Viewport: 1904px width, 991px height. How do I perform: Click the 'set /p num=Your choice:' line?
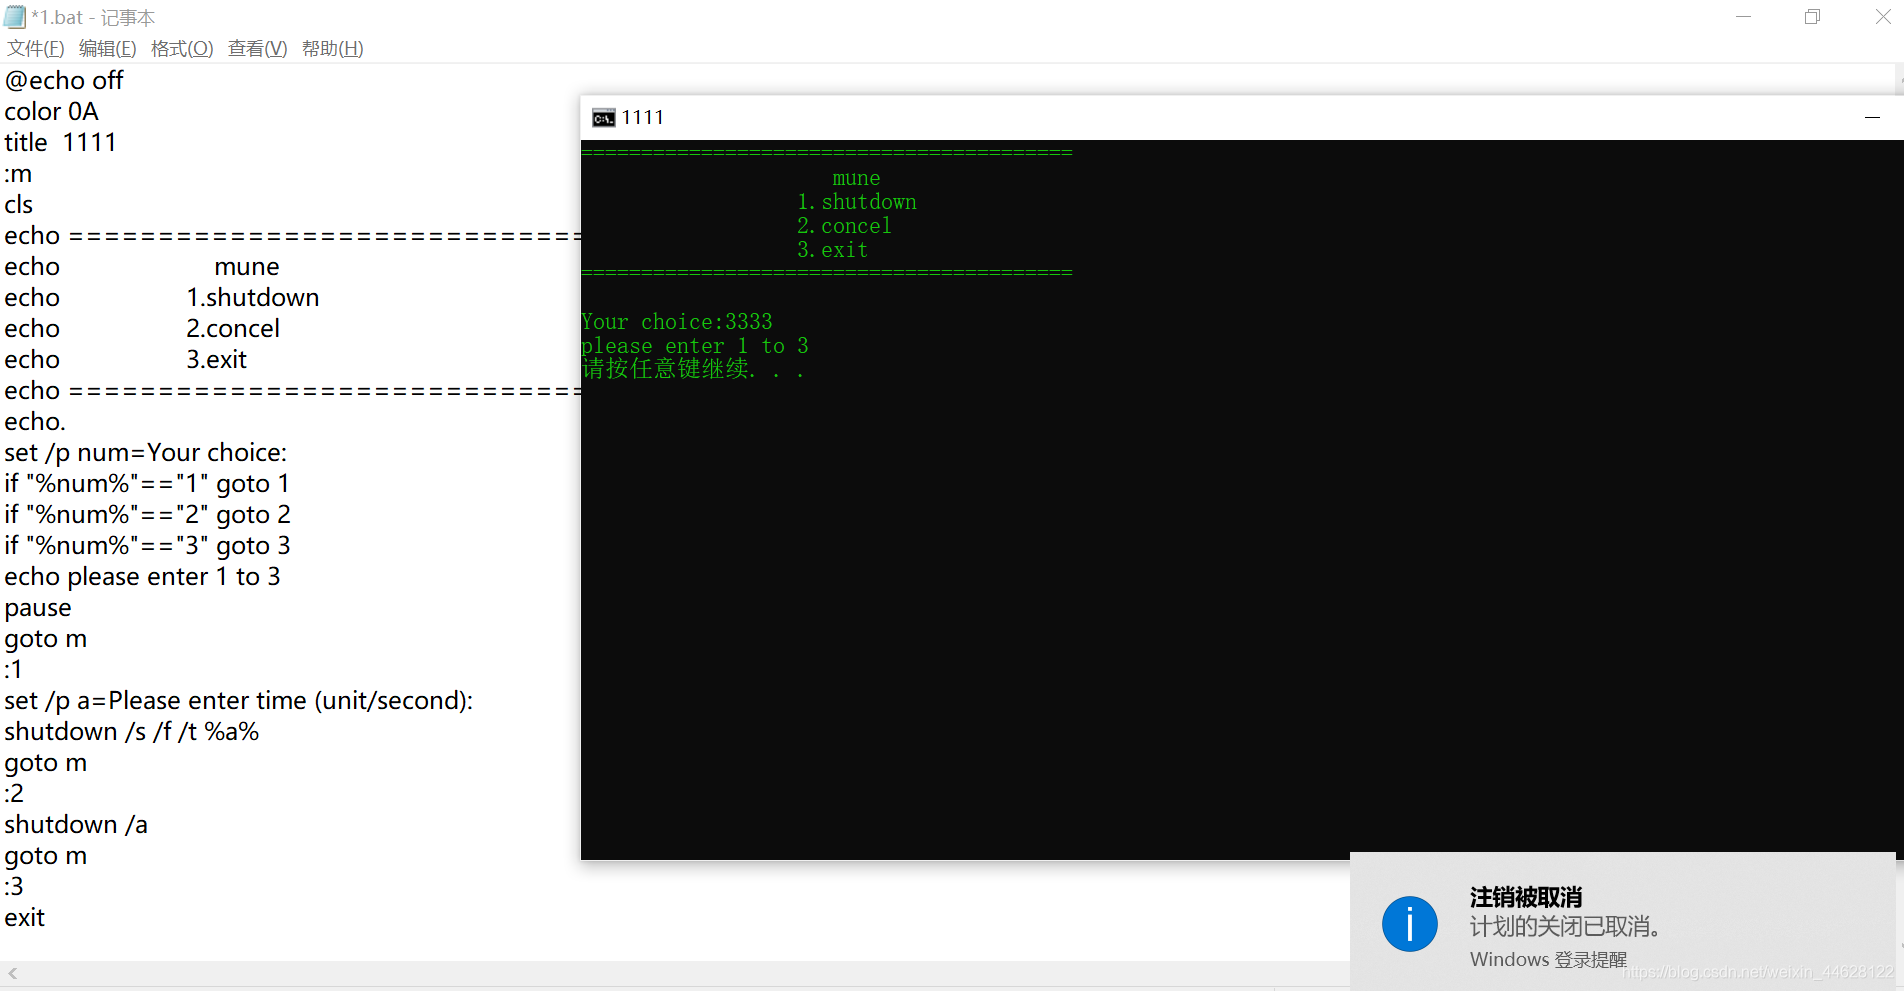[146, 452]
